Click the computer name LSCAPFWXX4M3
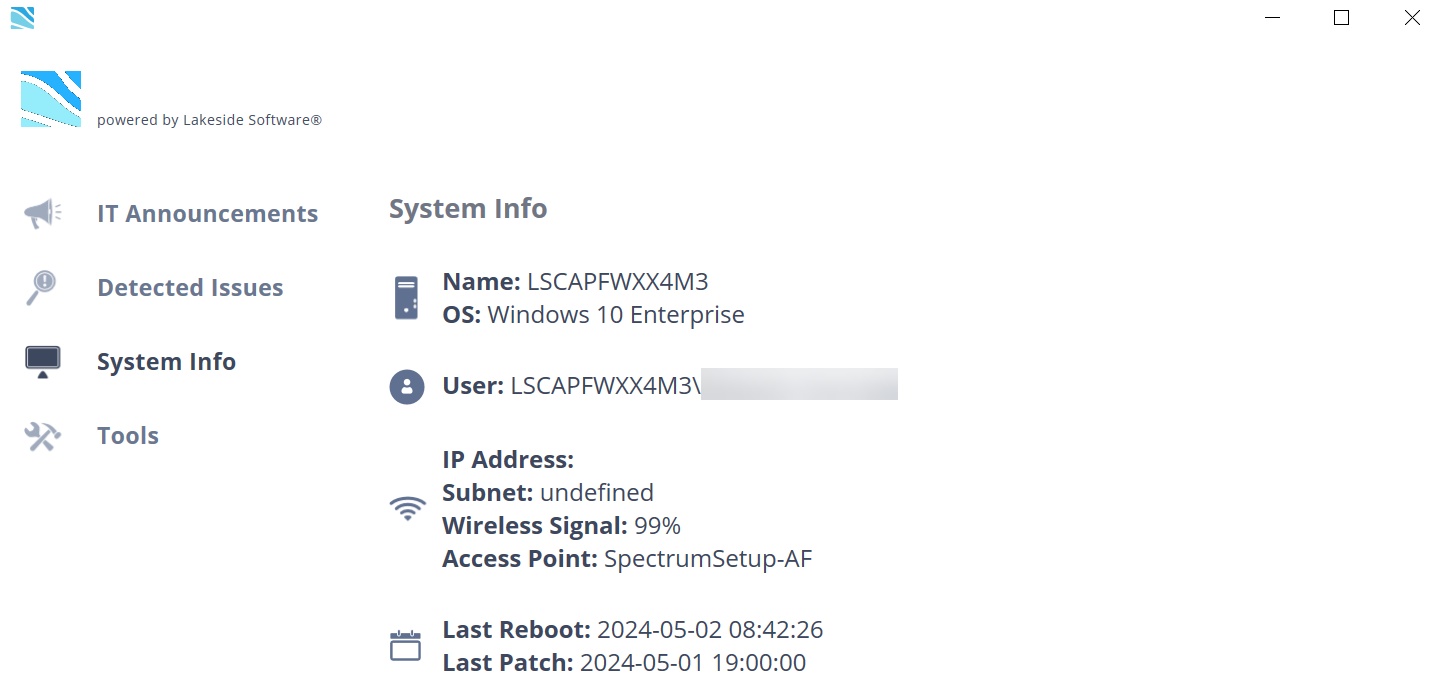Viewport: 1441px width, 688px height. [x=617, y=282]
